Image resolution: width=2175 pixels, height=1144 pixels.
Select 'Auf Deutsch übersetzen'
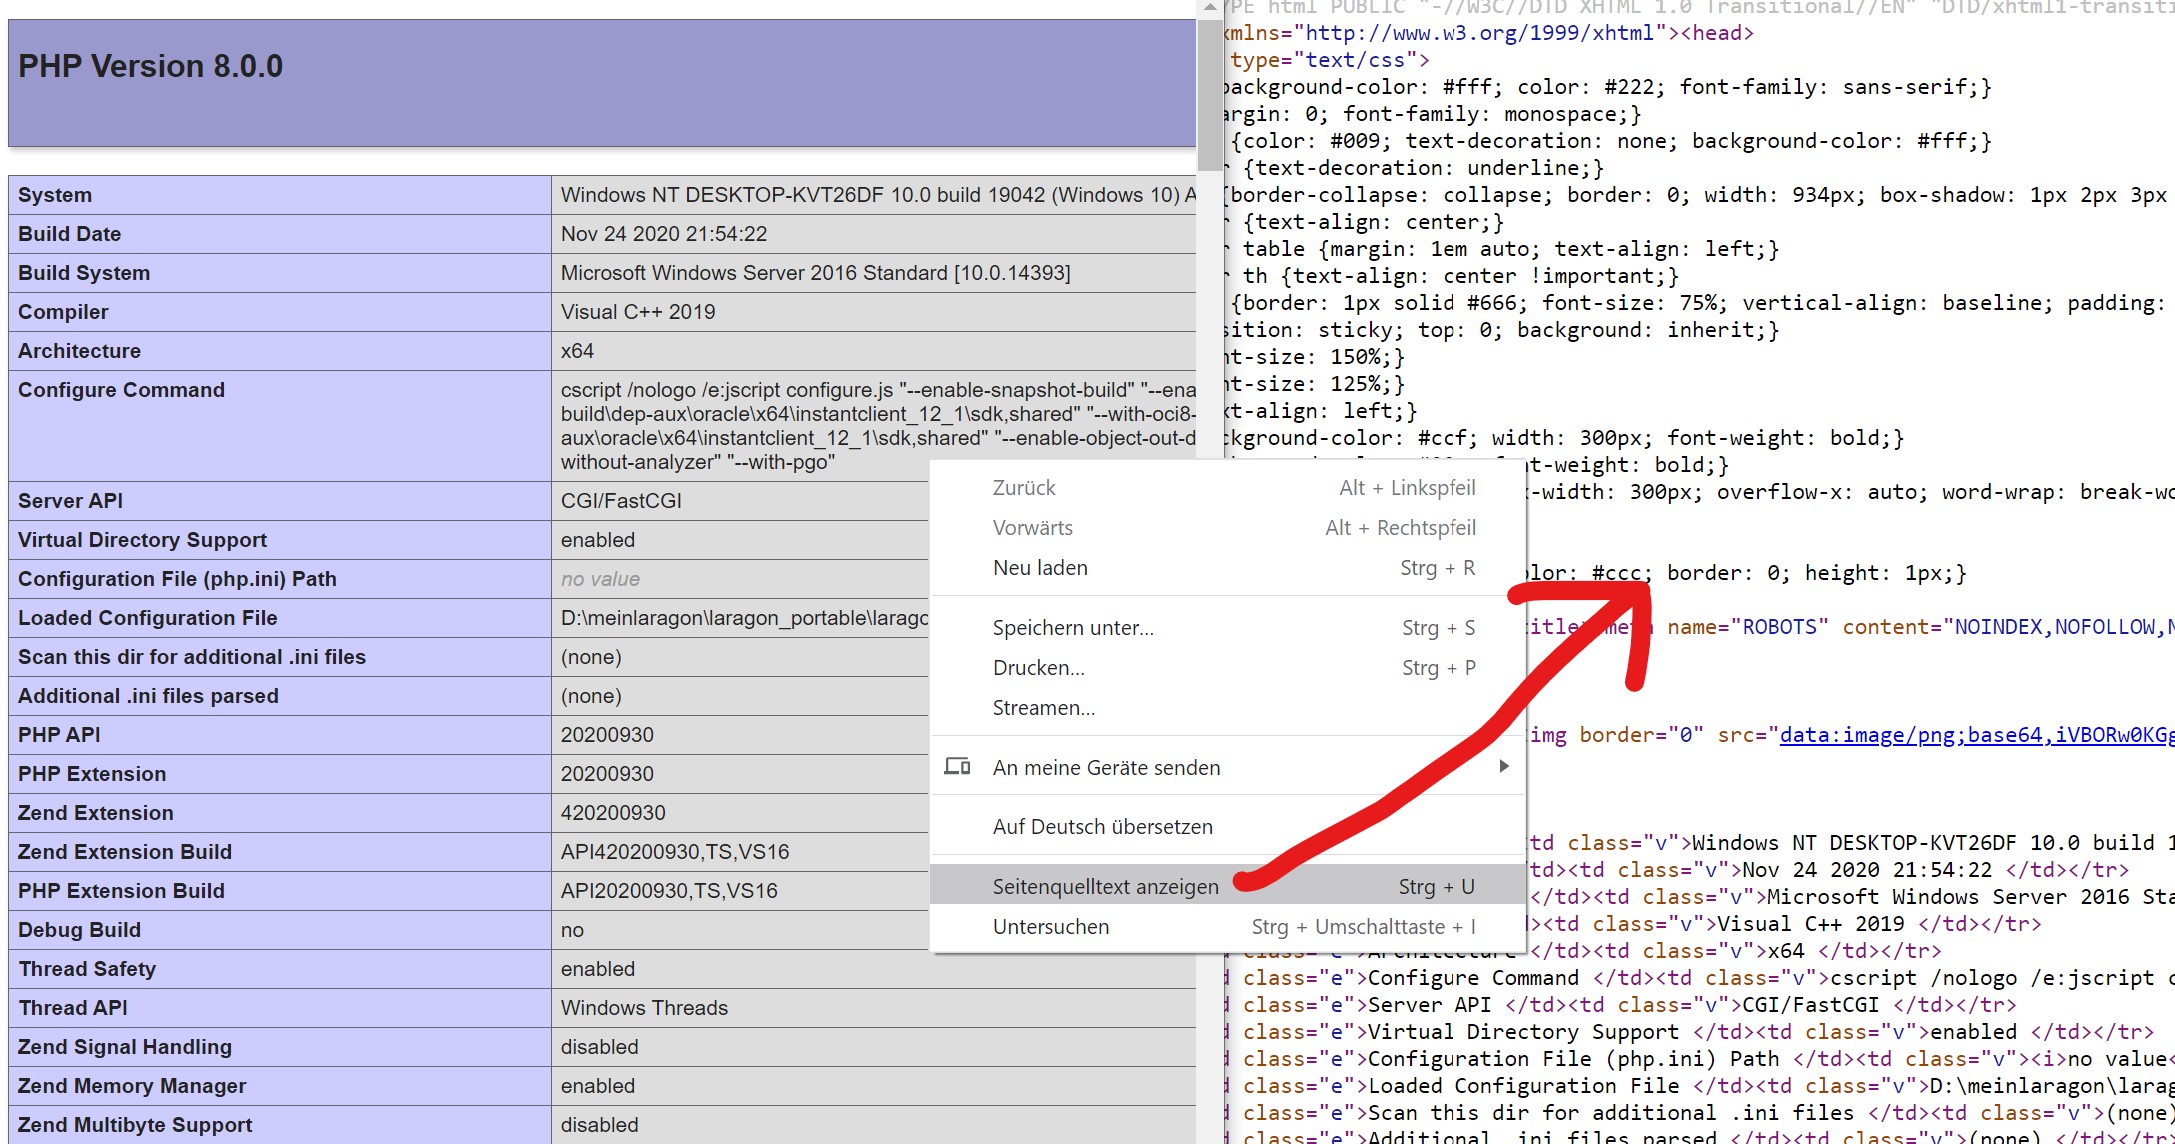1228,827
